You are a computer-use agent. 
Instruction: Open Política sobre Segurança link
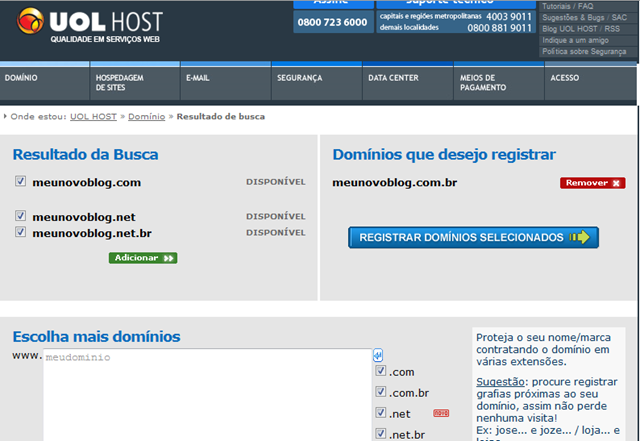coord(584,51)
